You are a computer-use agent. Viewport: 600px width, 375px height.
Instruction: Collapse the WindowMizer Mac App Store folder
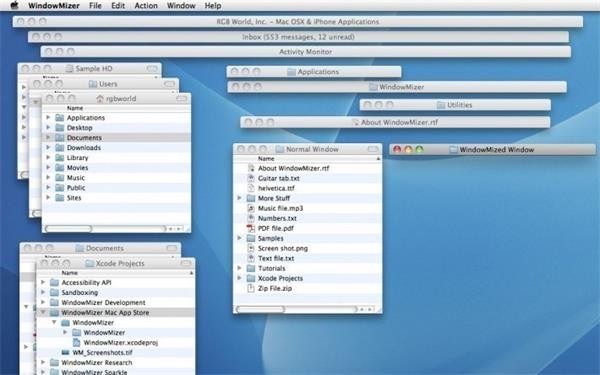pyautogui.click(x=43, y=312)
